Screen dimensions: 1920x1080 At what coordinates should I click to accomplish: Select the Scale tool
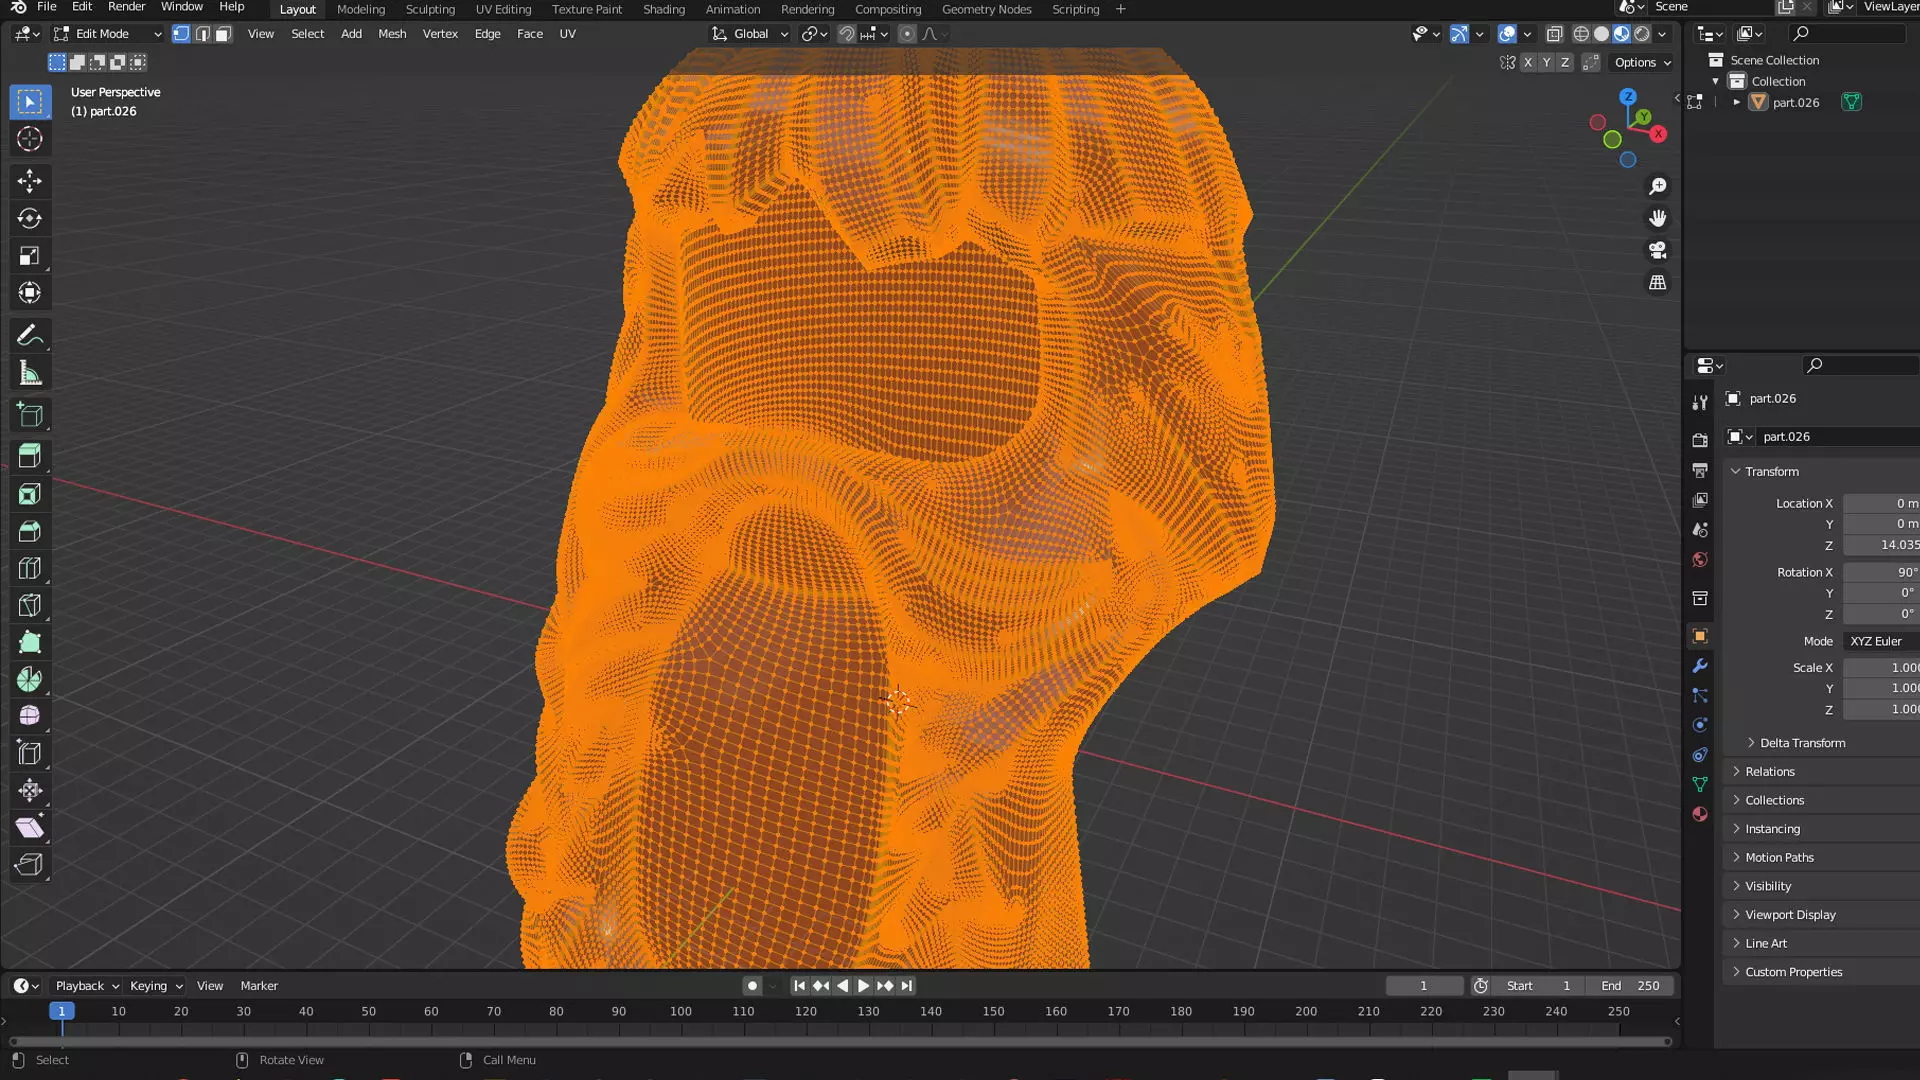(x=29, y=256)
